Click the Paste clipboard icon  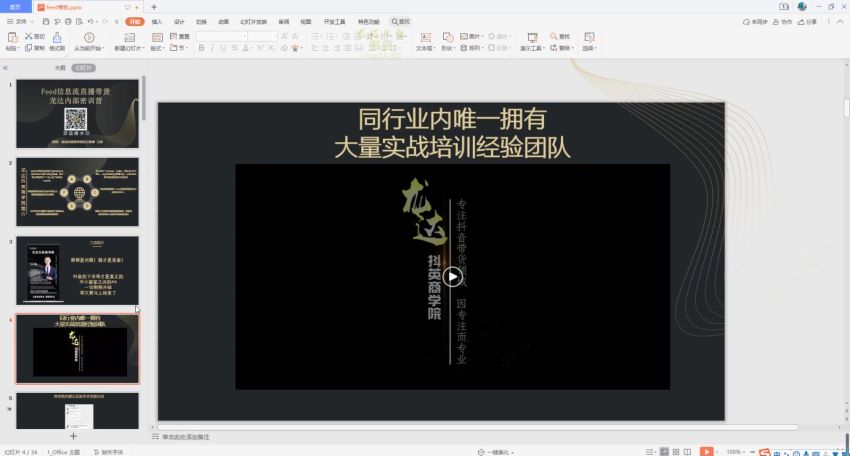12,37
